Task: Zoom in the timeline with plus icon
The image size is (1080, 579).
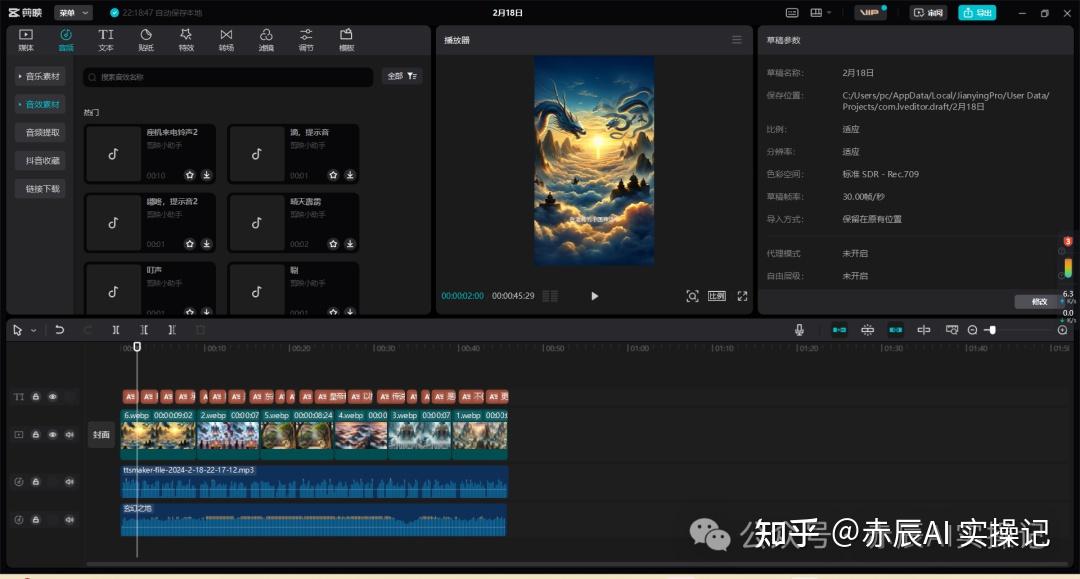Action: click(x=1063, y=330)
